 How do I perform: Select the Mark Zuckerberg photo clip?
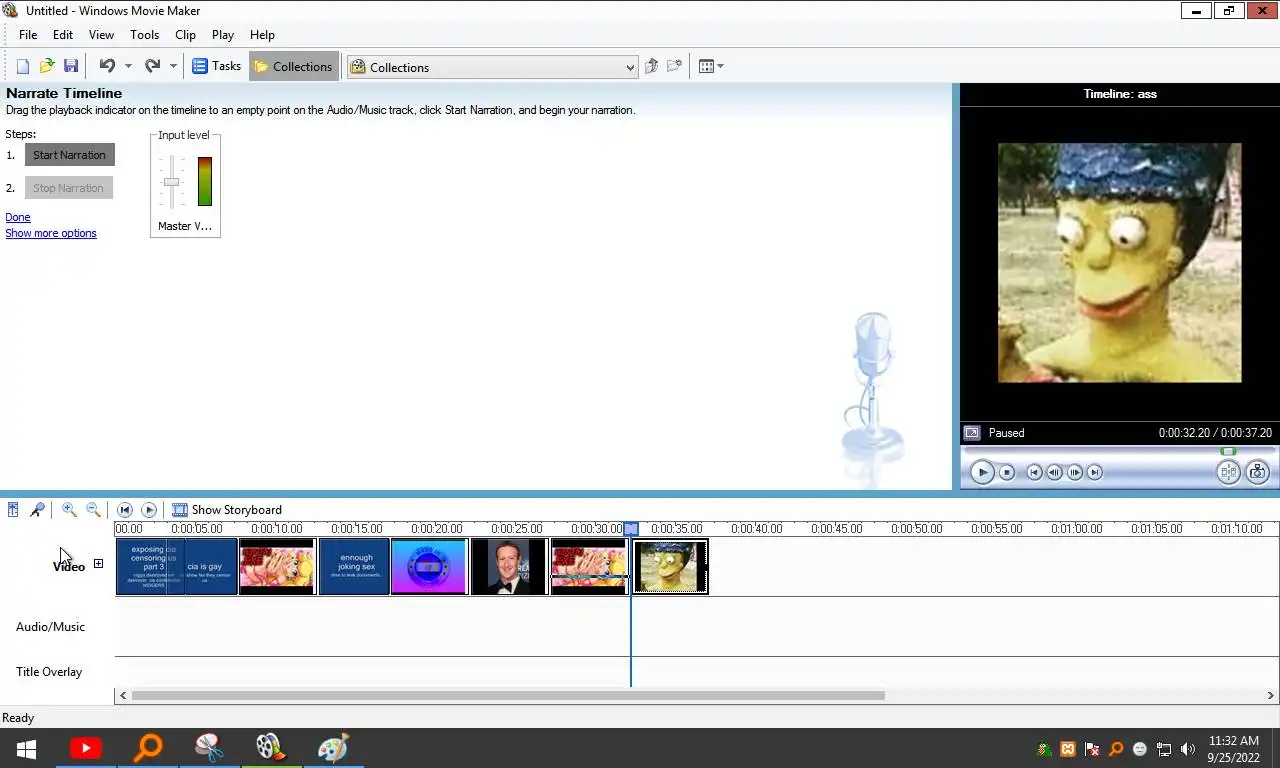pos(510,567)
